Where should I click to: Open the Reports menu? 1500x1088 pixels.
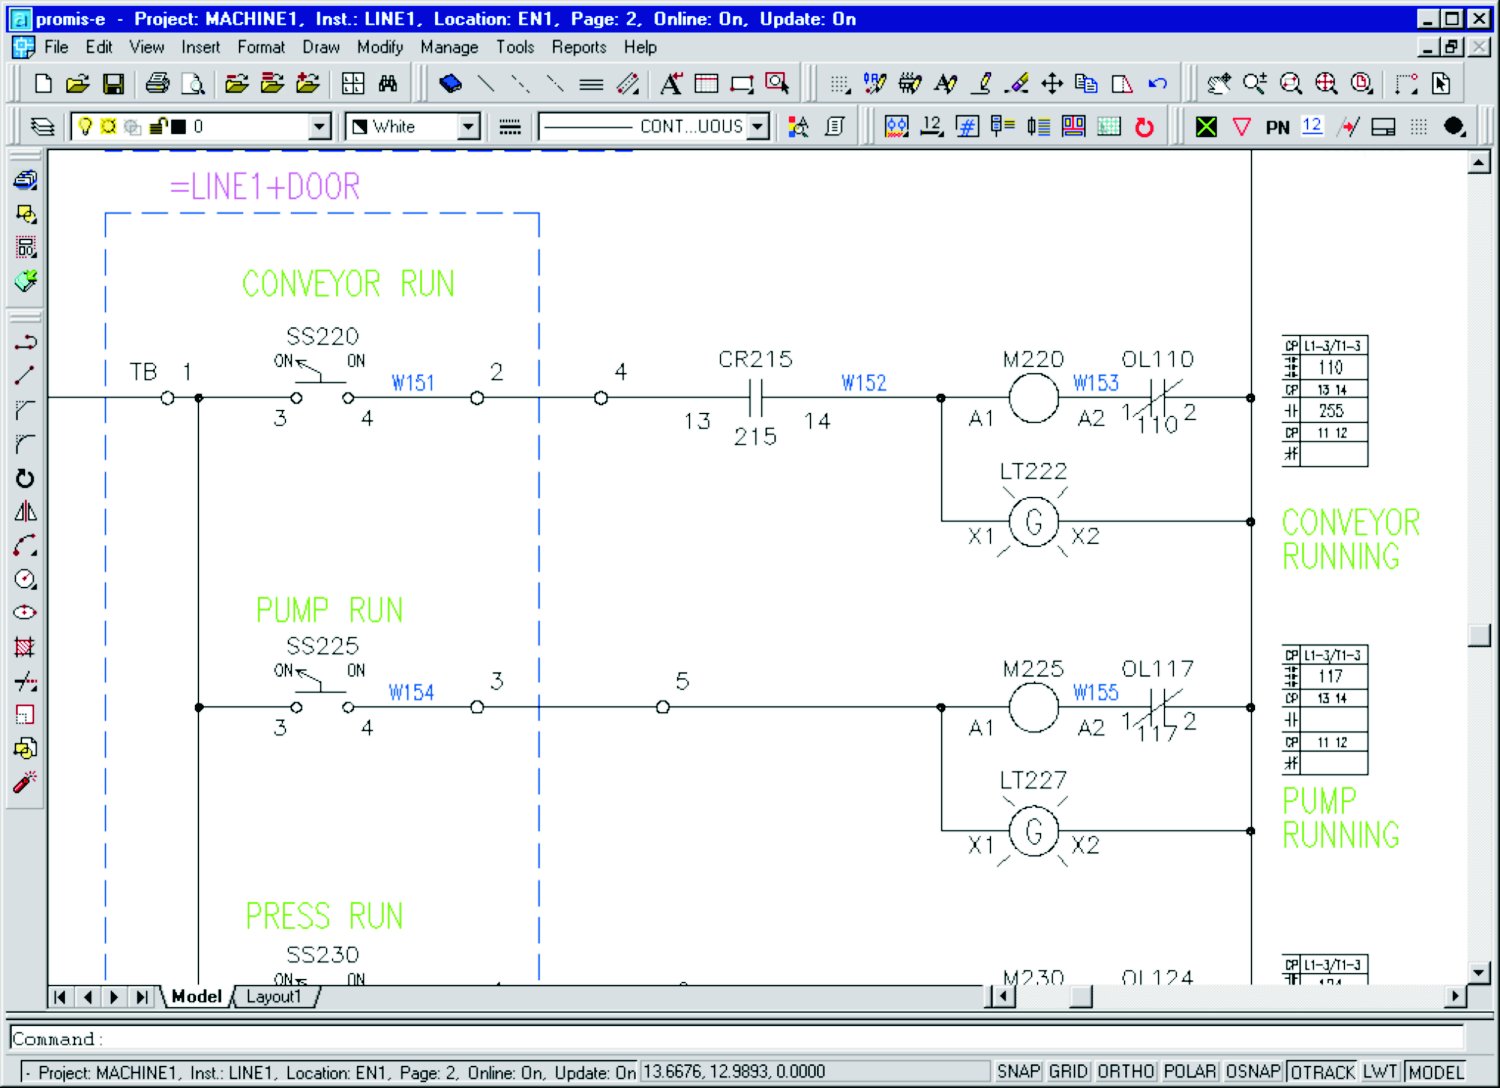click(578, 47)
